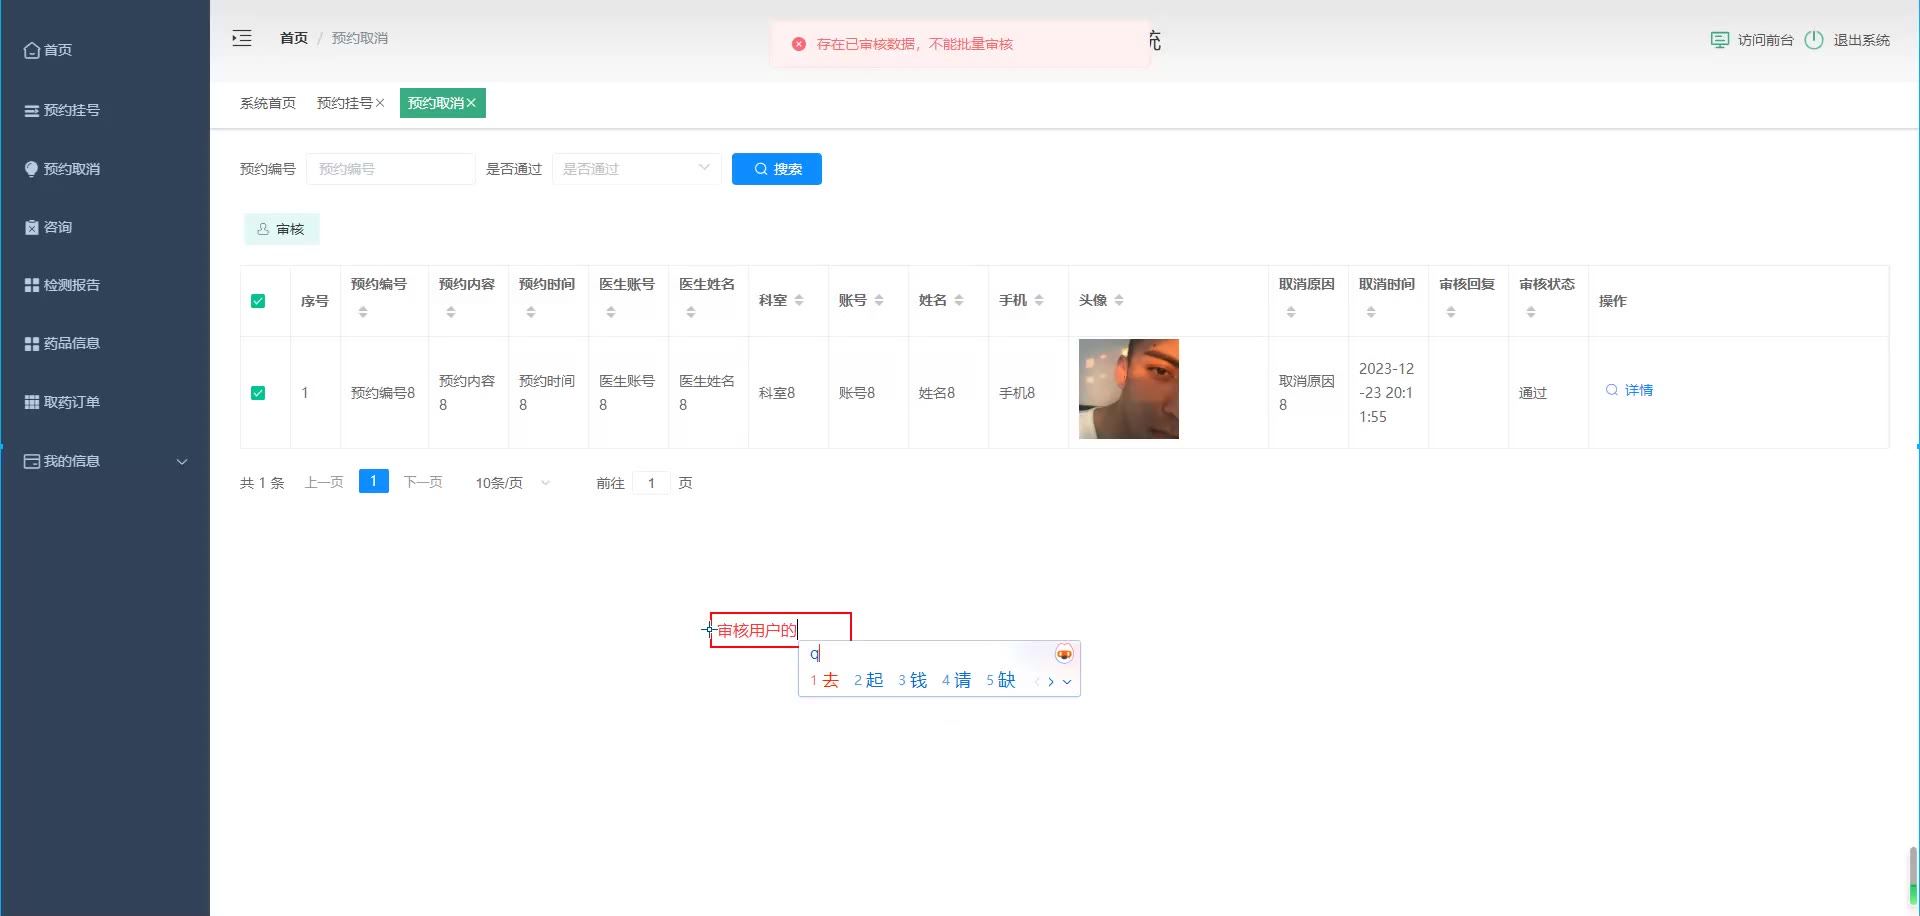Select IME candidate 2 起
Image resolution: width=1920 pixels, height=916 pixels.
[x=869, y=680]
